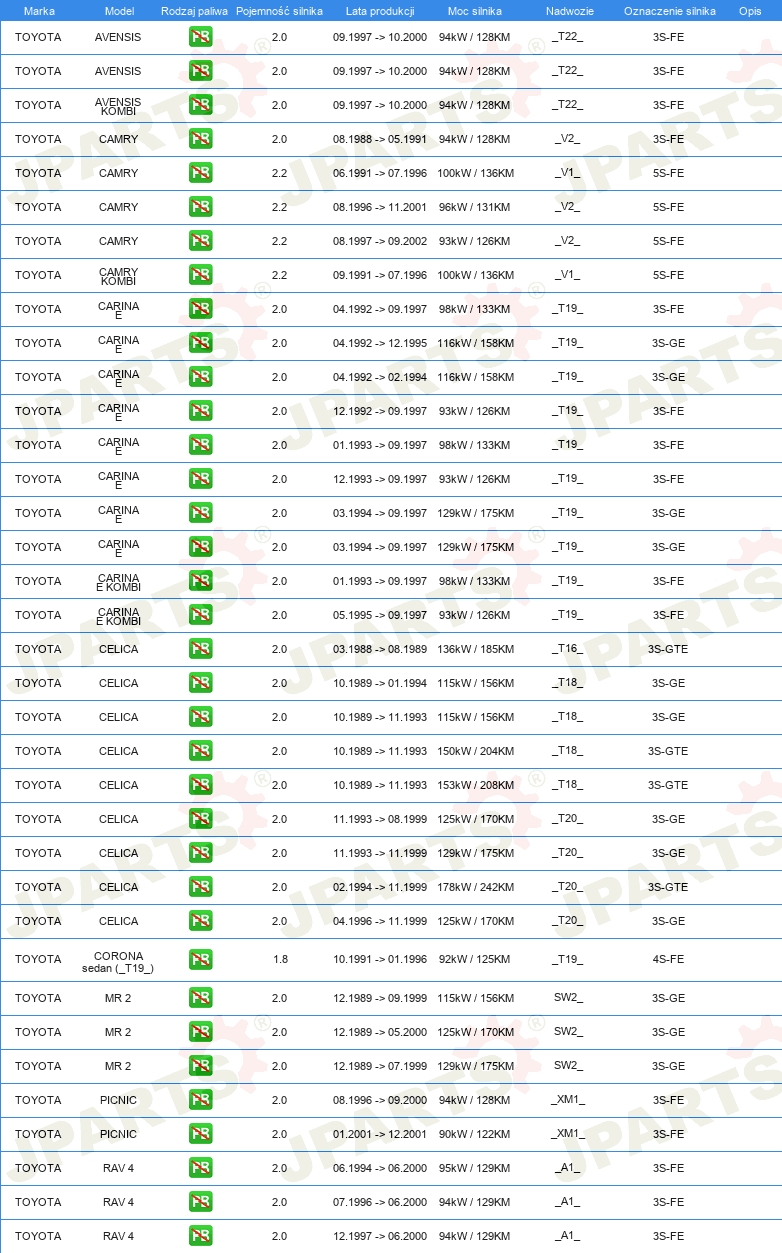The height and width of the screenshot is (1253, 782).
Task: Click fuel icon in CELICA 153kW / 208KM row
Action: pyautogui.click(x=201, y=785)
